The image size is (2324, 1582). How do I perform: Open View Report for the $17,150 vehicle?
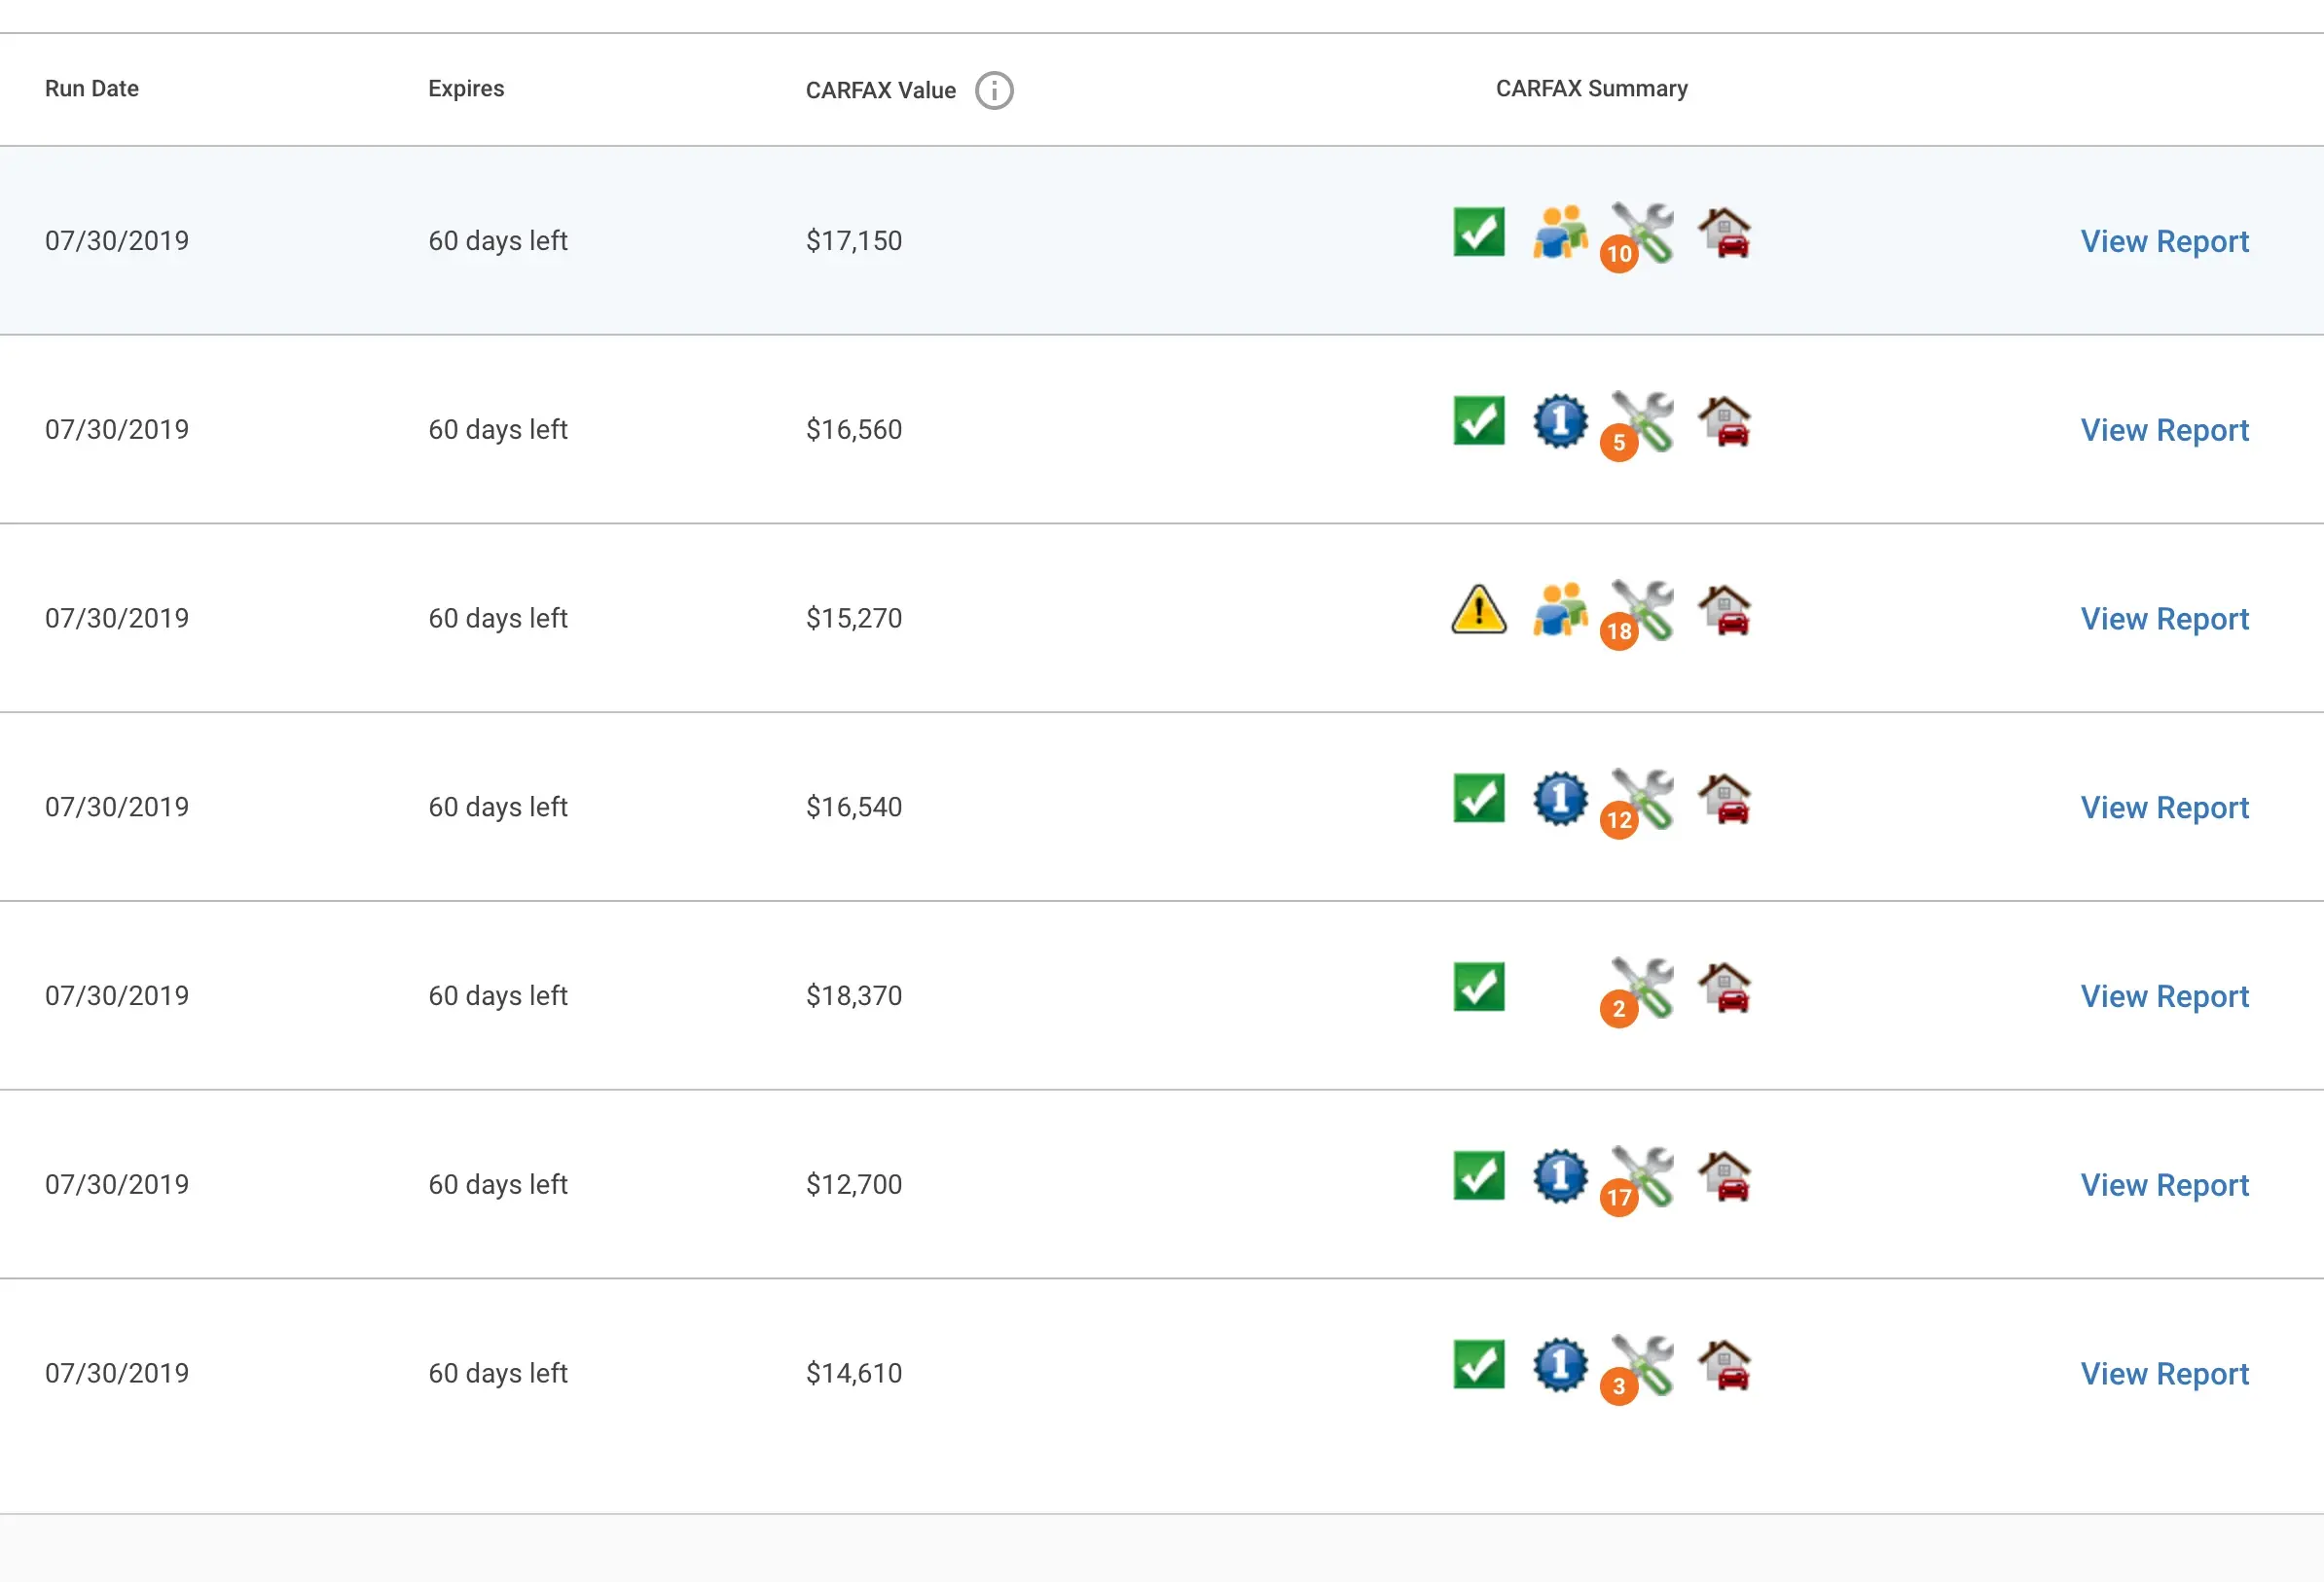point(2164,241)
